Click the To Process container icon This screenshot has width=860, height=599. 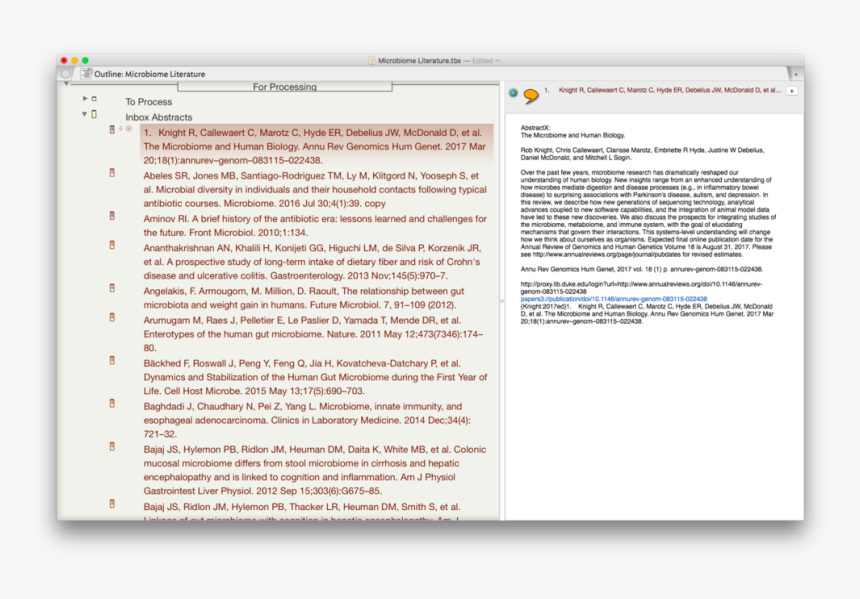click(x=94, y=99)
